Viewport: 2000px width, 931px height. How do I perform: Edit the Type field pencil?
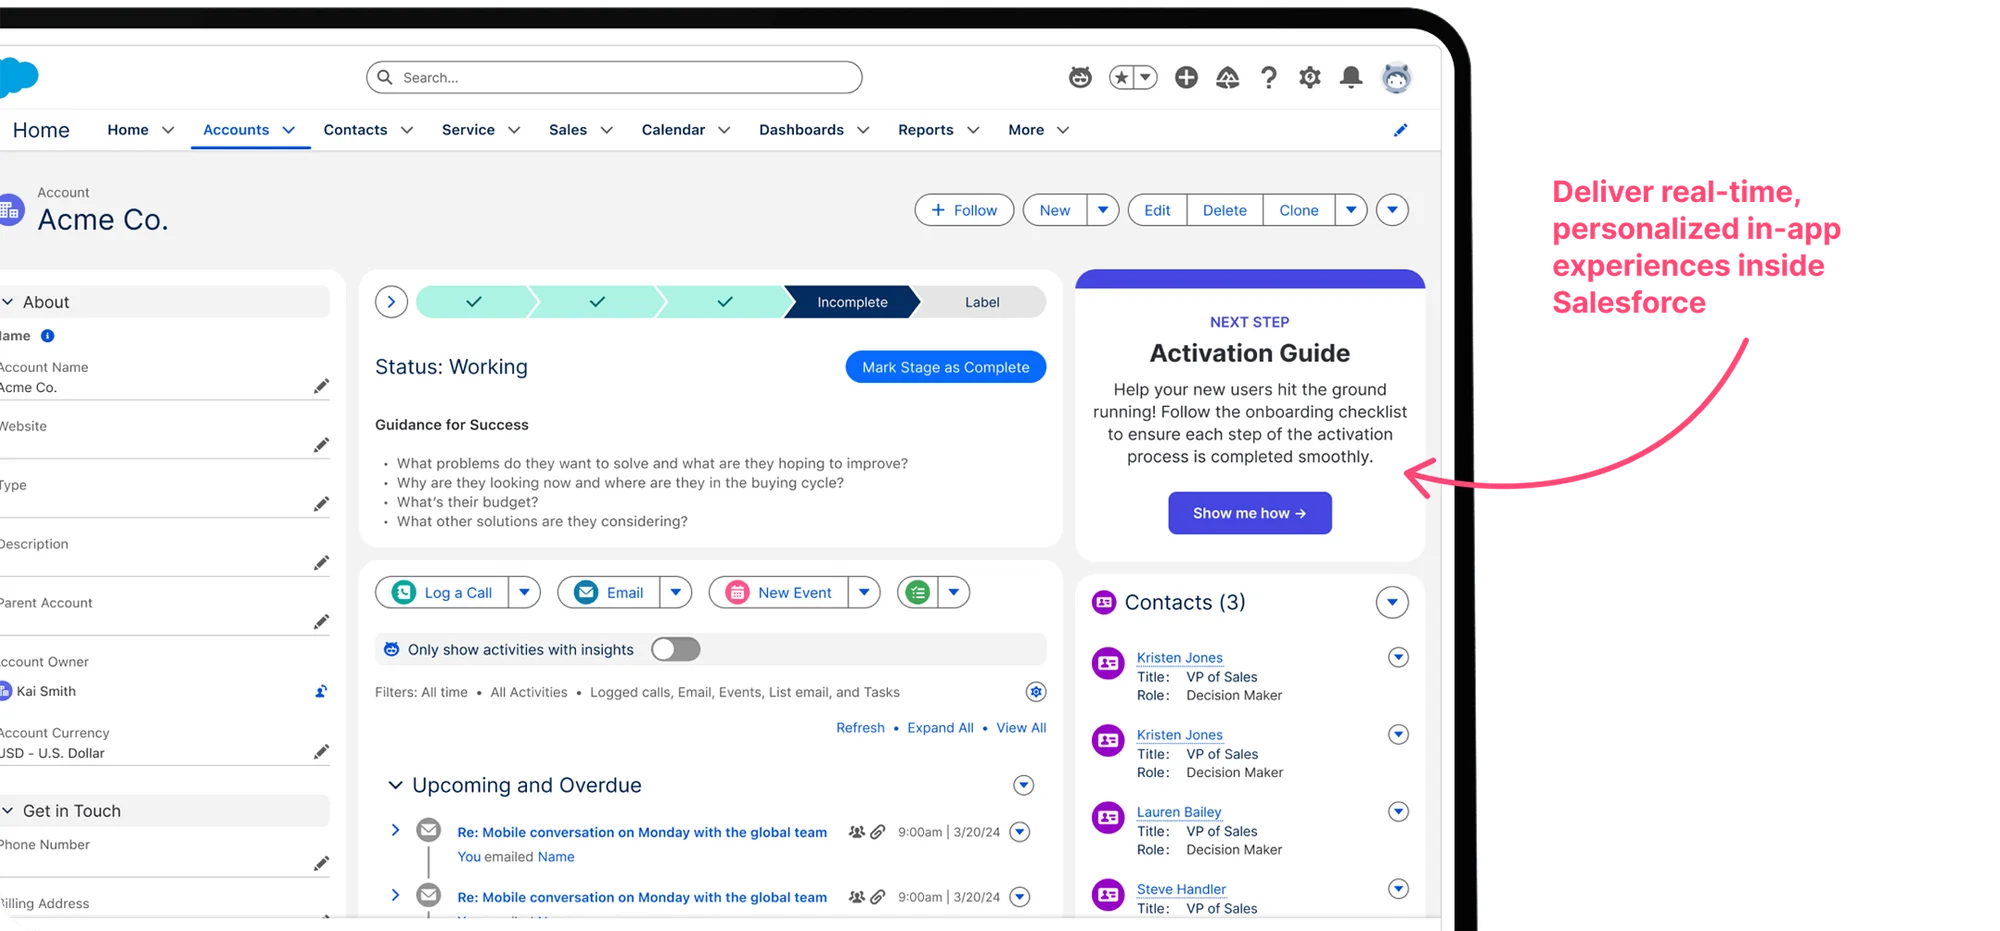click(x=321, y=504)
